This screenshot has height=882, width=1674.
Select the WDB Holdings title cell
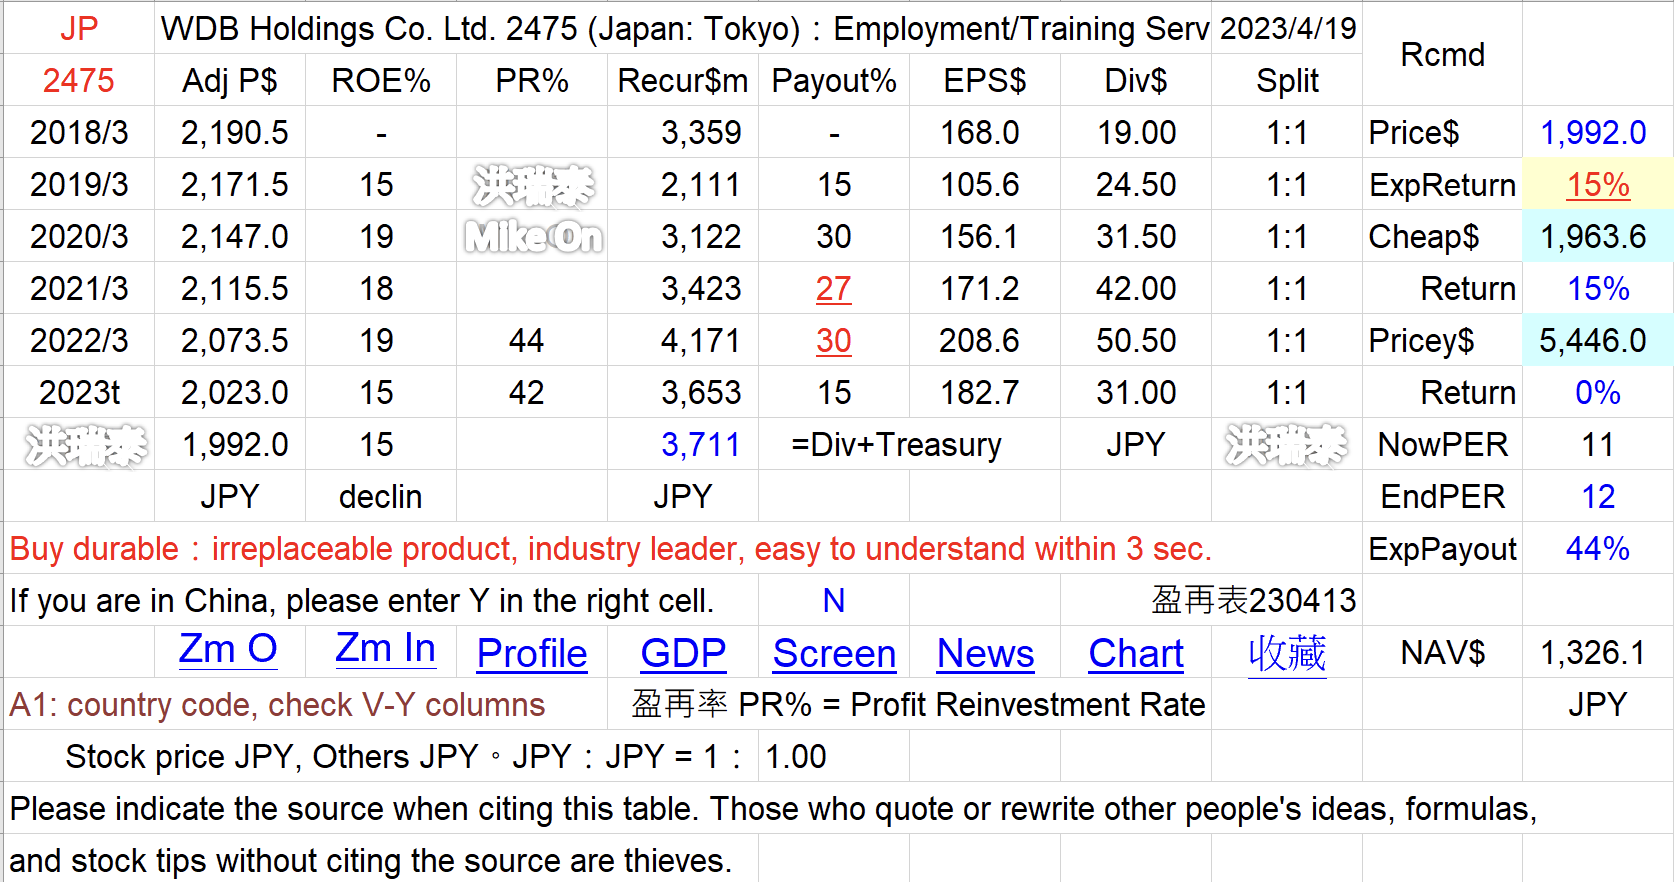coord(683,29)
